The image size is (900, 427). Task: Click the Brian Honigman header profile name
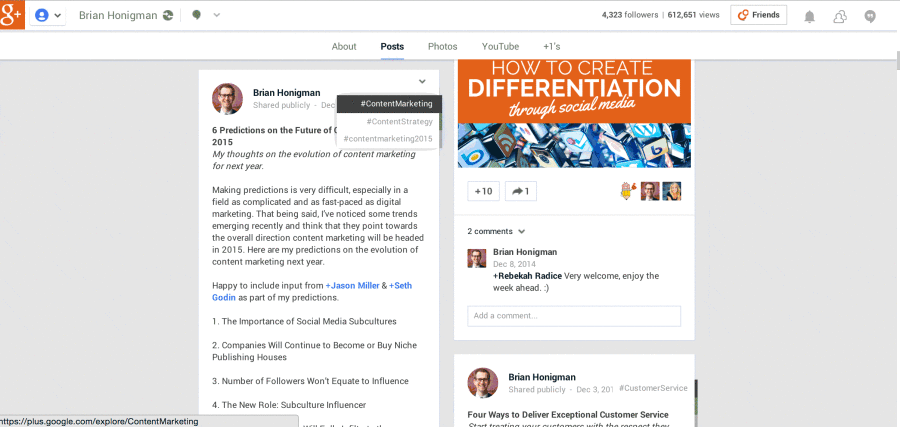click(118, 15)
